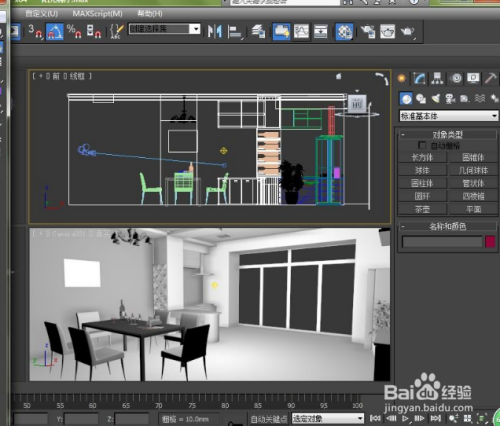Toggle the 3D Snaps button

coord(35,32)
